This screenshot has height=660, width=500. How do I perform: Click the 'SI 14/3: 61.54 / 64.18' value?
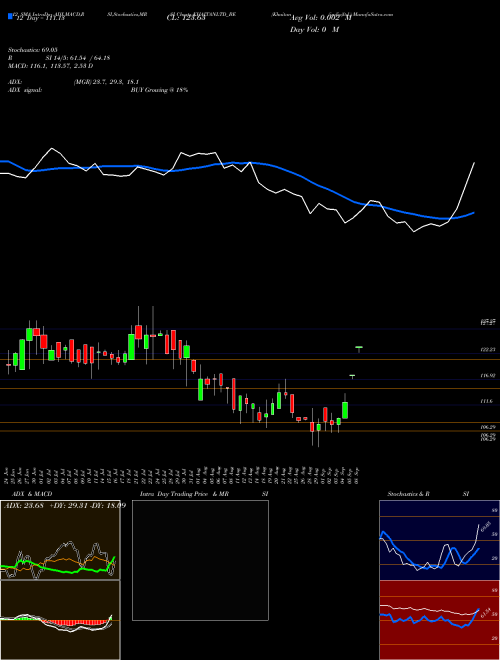coord(78,58)
